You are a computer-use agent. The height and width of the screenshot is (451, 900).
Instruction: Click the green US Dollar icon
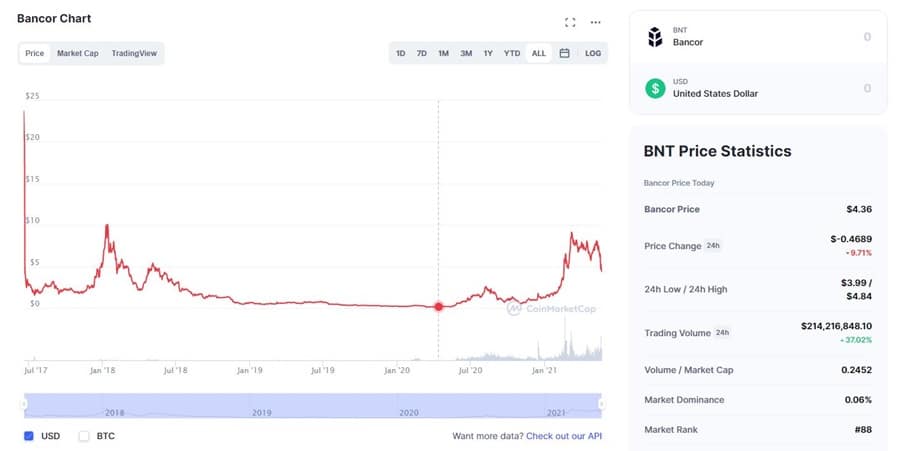coord(655,88)
